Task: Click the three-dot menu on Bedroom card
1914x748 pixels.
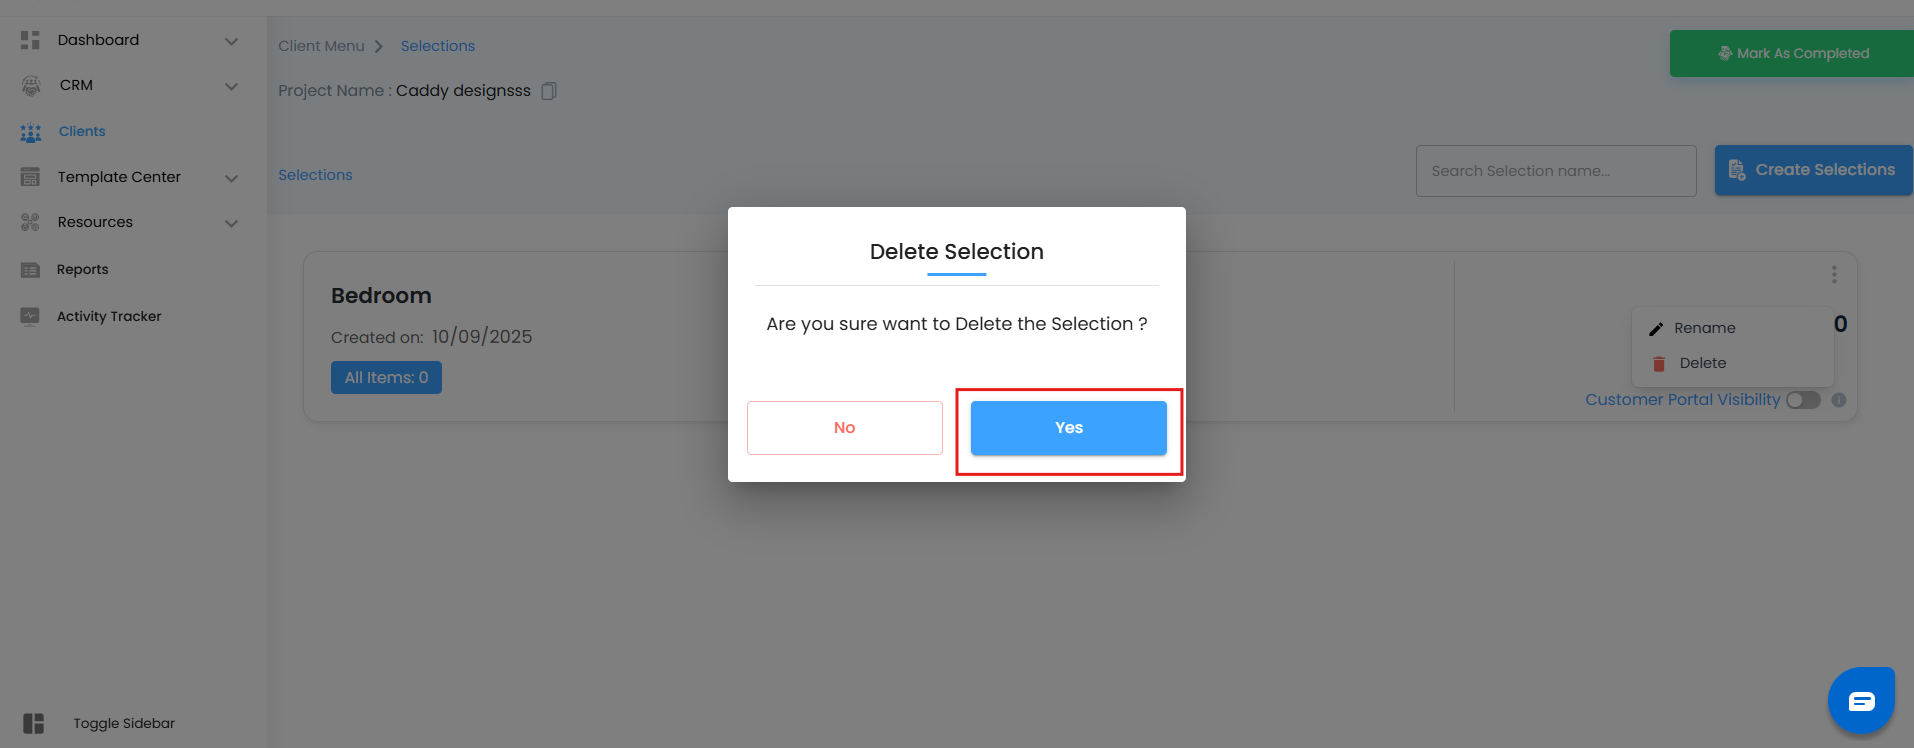Action: pyautogui.click(x=1834, y=274)
